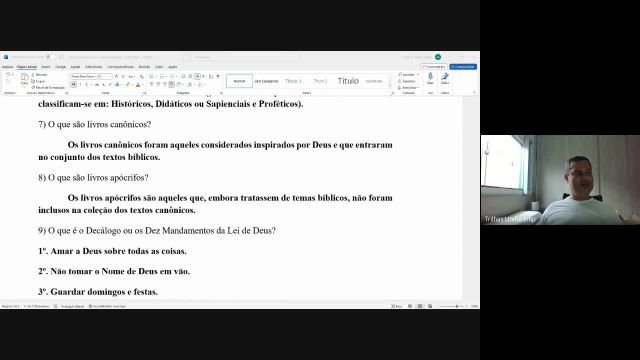This screenshot has height=360, width=640.
Task: Select the bullet list icon
Action: point(151,76)
